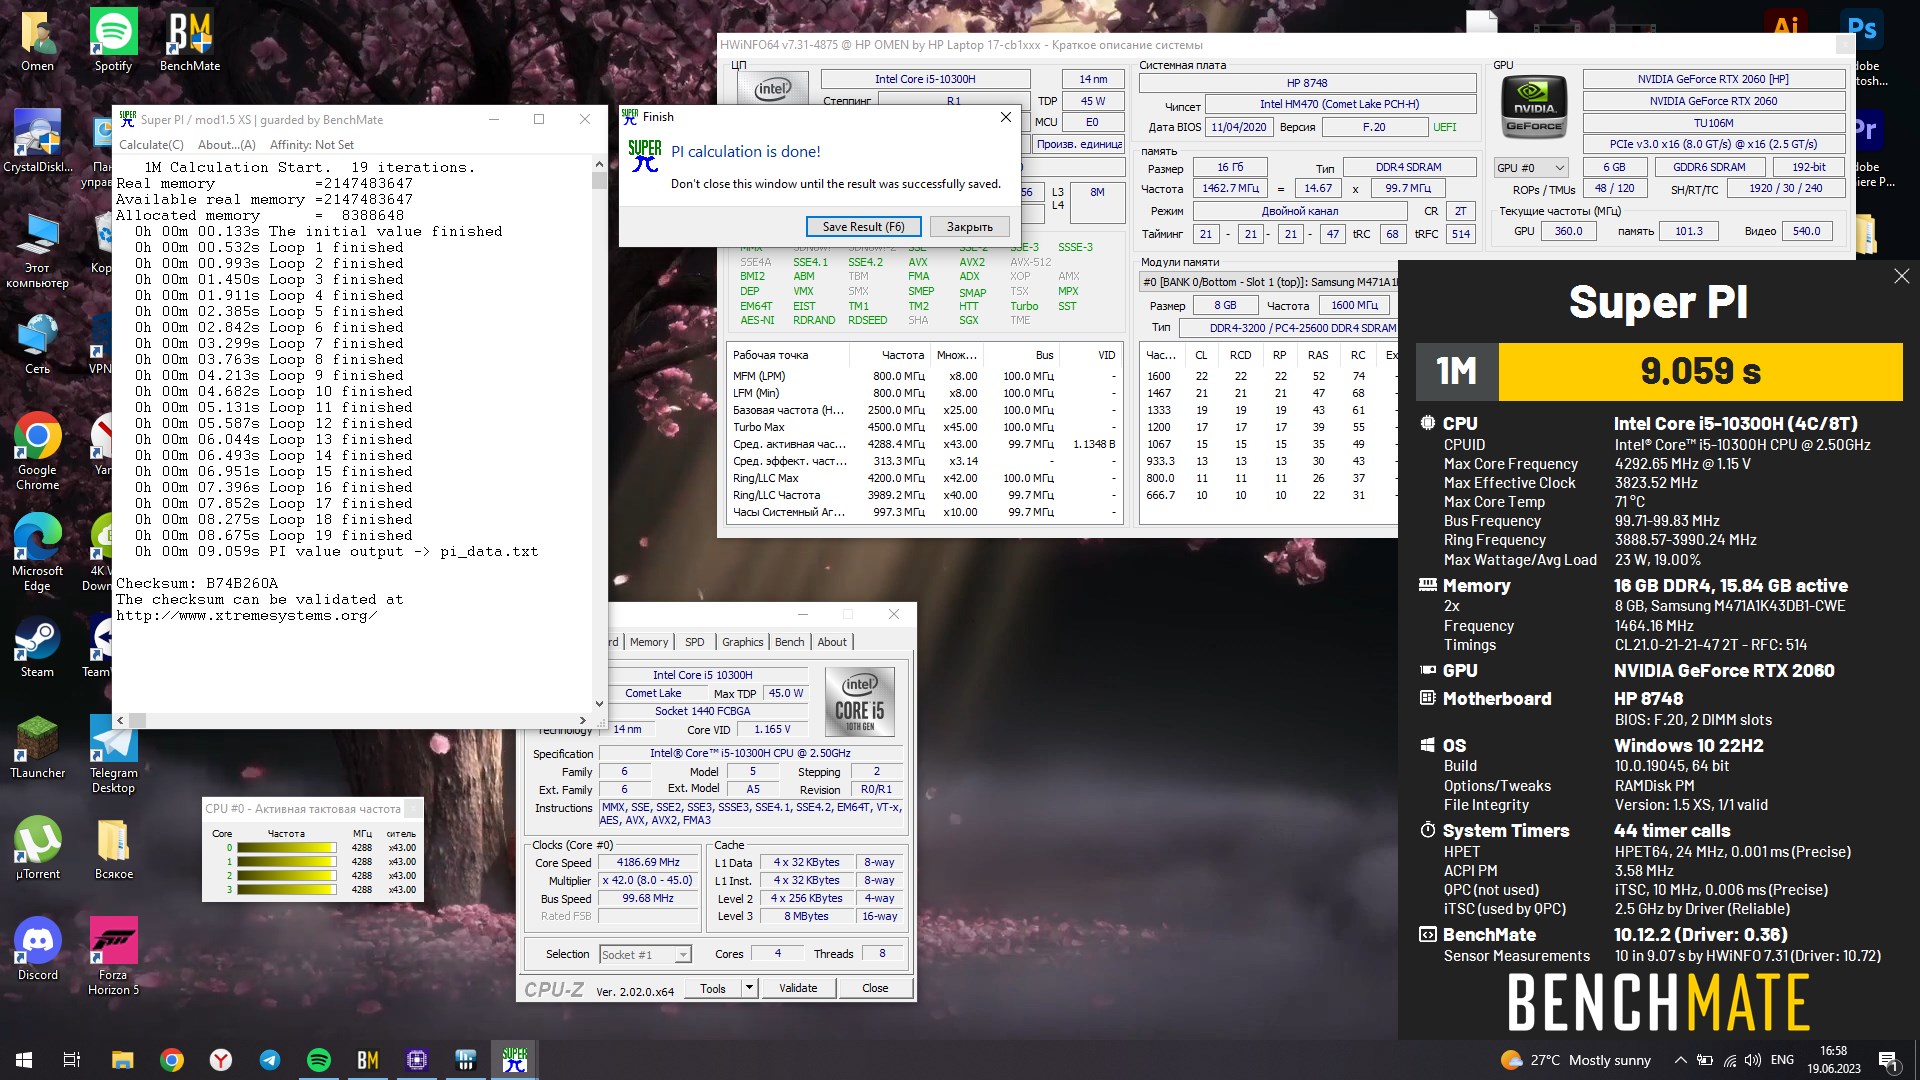Open About tab in CPU-Z
1920x1080 pixels.
(831, 642)
